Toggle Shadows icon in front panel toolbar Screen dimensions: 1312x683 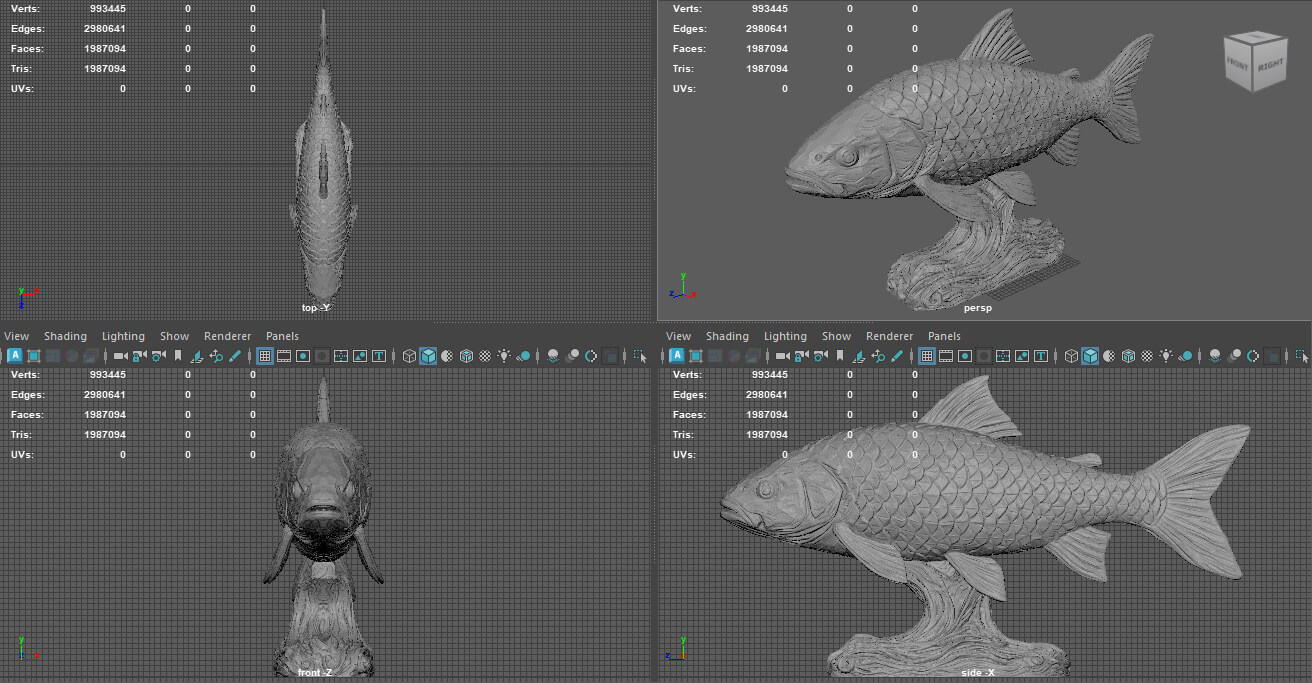(x=524, y=355)
